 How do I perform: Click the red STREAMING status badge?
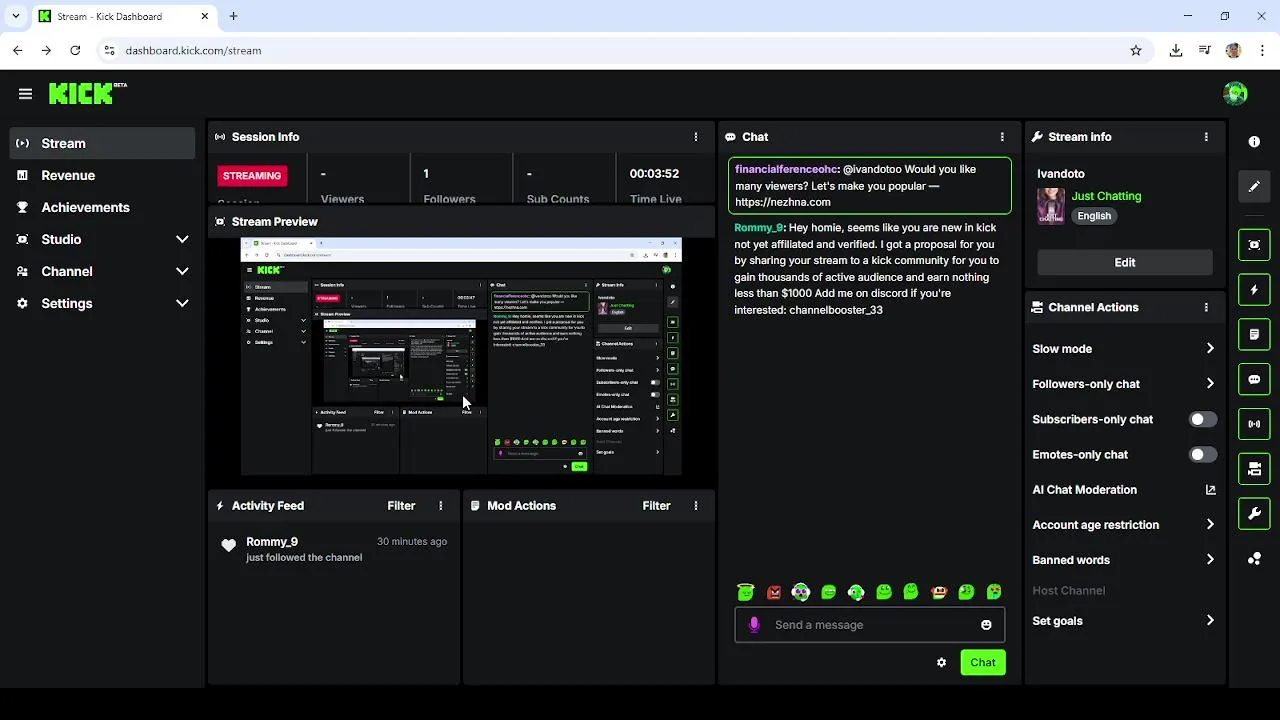[252, 176]
